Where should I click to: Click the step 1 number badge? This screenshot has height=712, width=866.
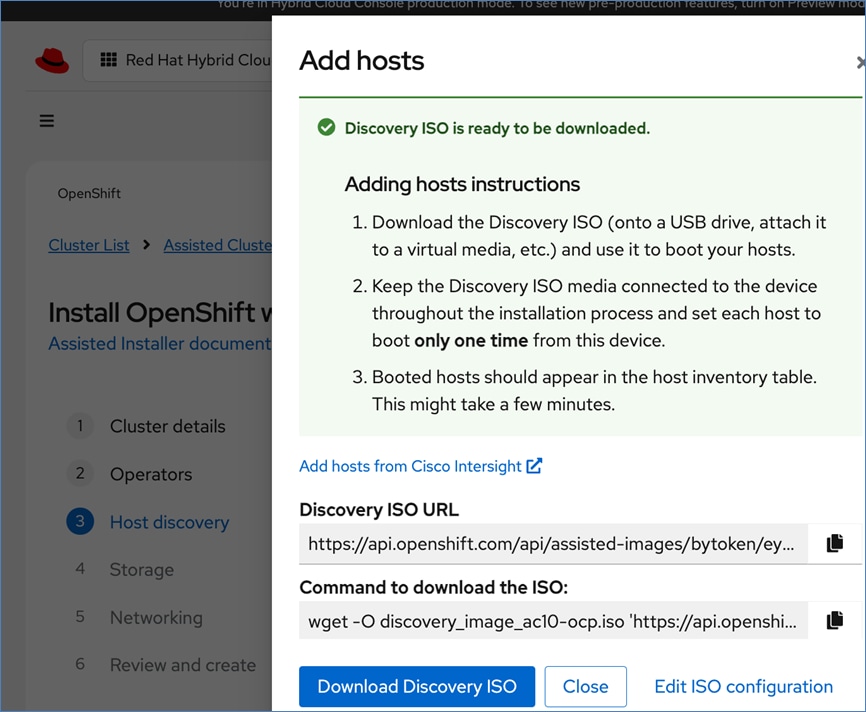pos(80,426)
